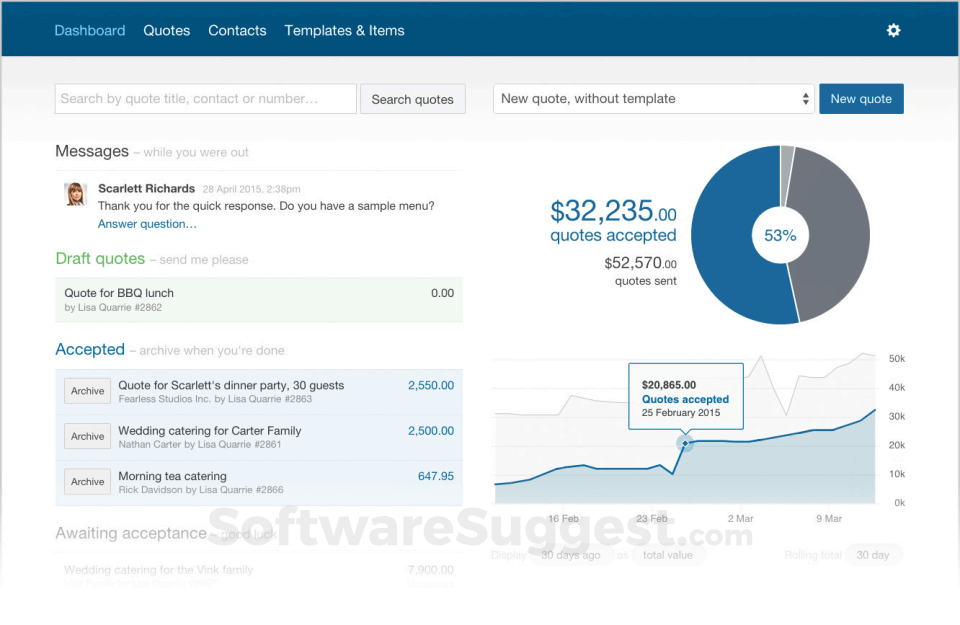Viewport: 960px width, 625px height.
Task: Click the Scarlett Richards profile photo
Action: pos(76,194)
